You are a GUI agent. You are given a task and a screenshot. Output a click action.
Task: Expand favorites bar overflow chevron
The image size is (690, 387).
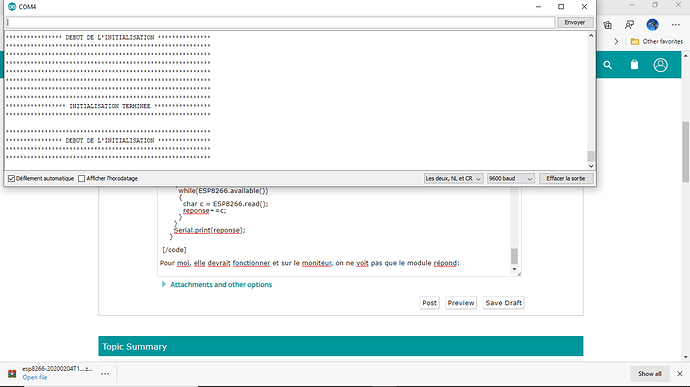tap(616, 41)
